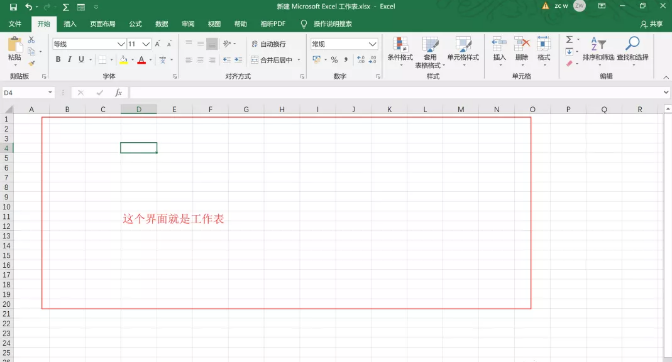The image size is (672, 362).
Task: Click 共享 share button
Action: [651, 24]
